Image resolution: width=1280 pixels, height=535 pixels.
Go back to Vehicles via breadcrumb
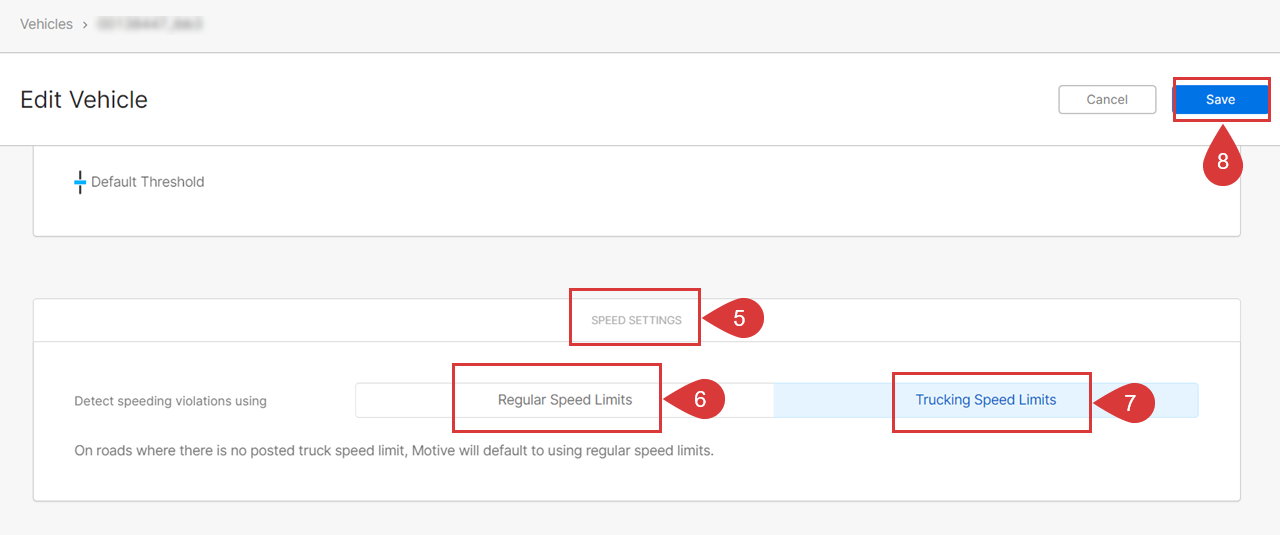click(x=46, y=24)
